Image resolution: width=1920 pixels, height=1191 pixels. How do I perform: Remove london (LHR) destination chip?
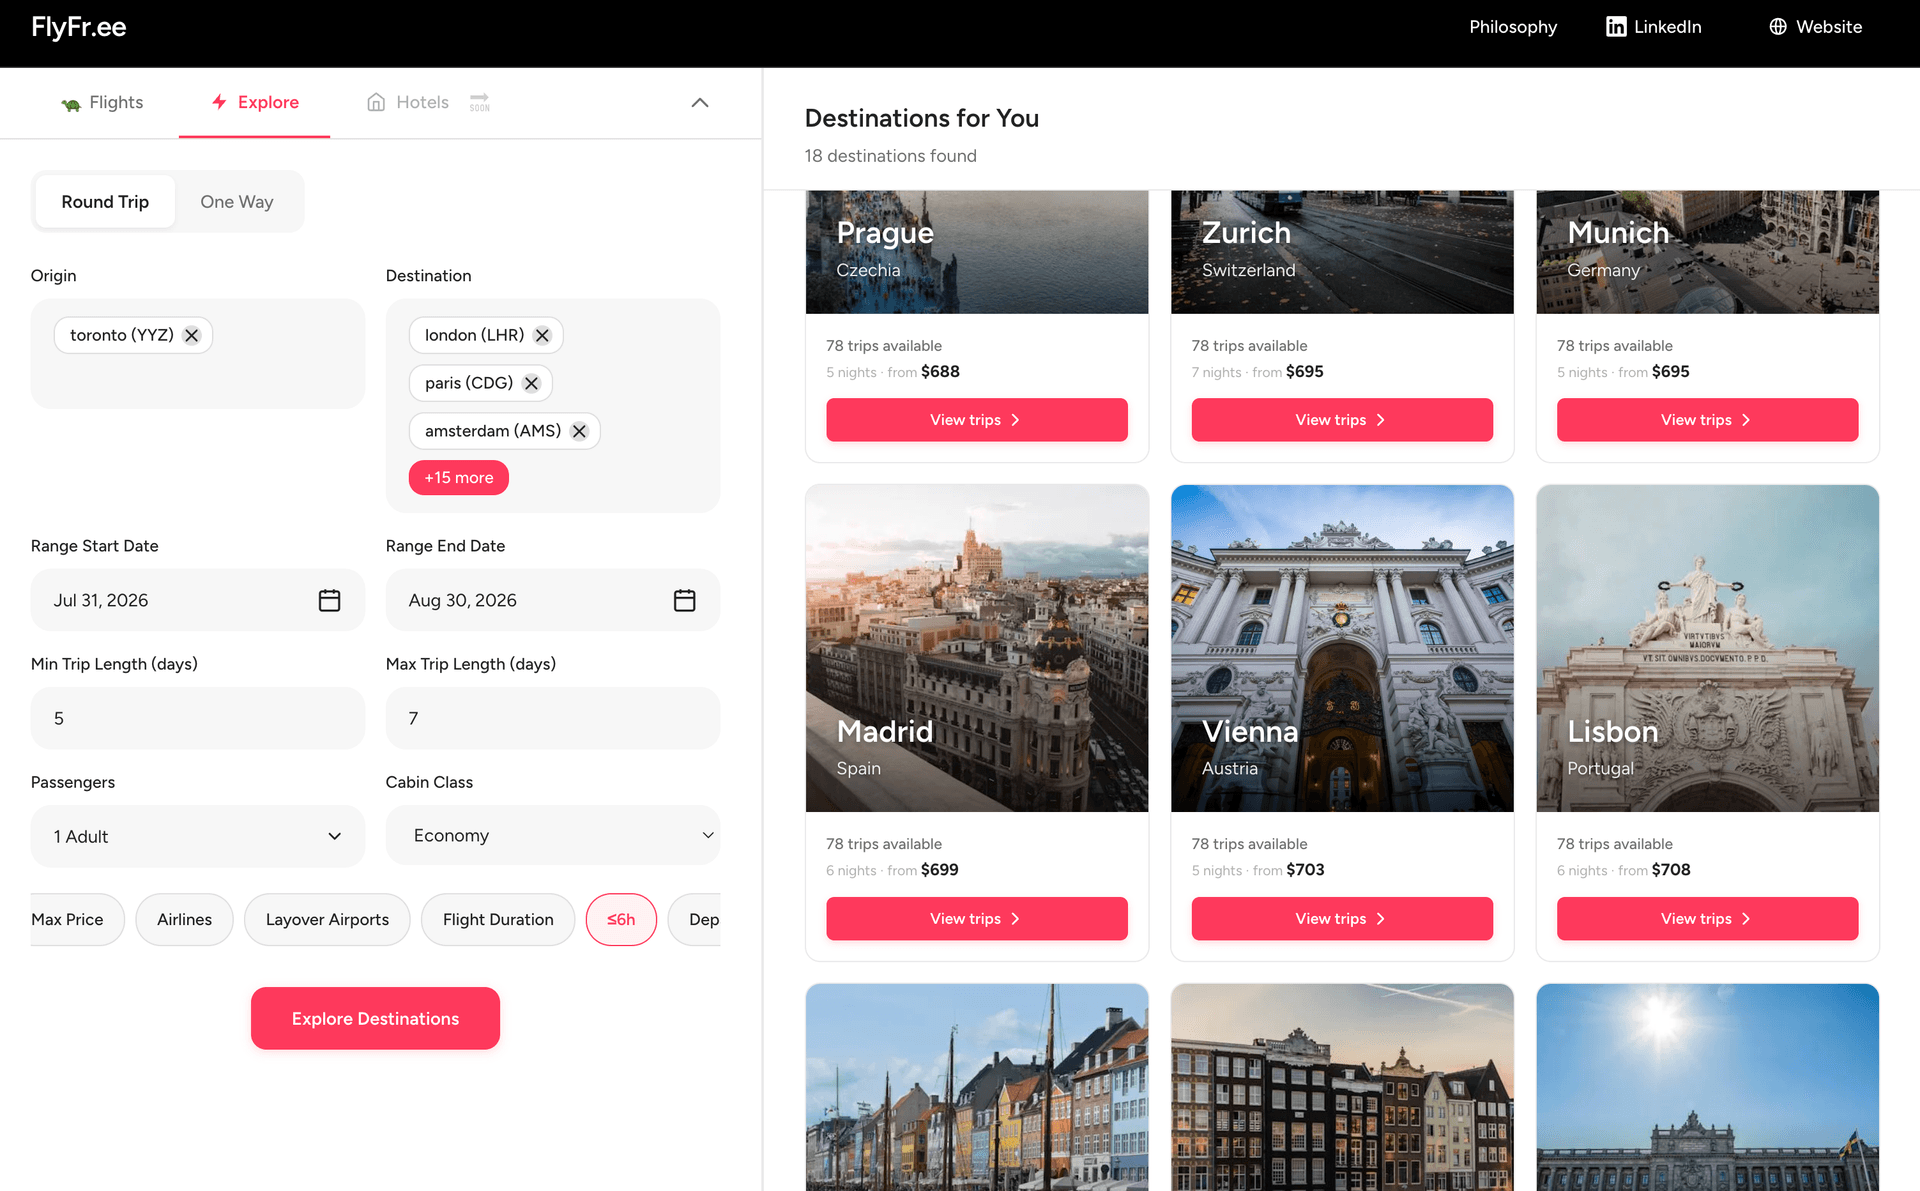tap(542, 335)
